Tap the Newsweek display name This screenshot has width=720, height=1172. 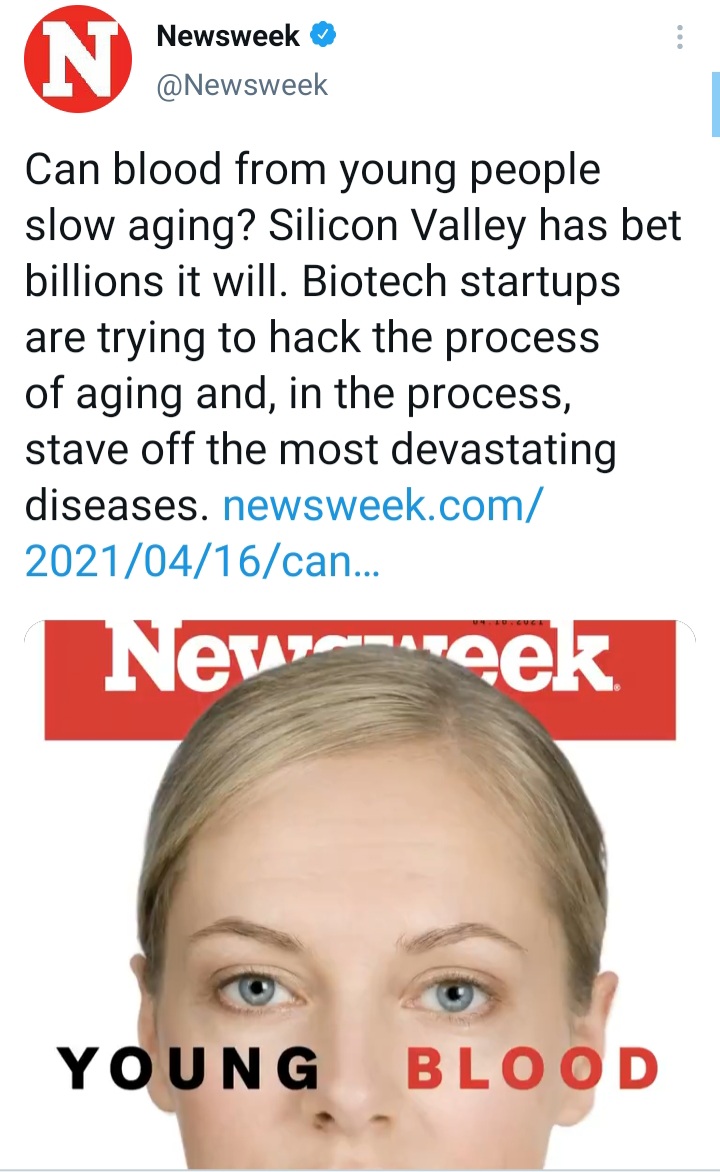228,35
